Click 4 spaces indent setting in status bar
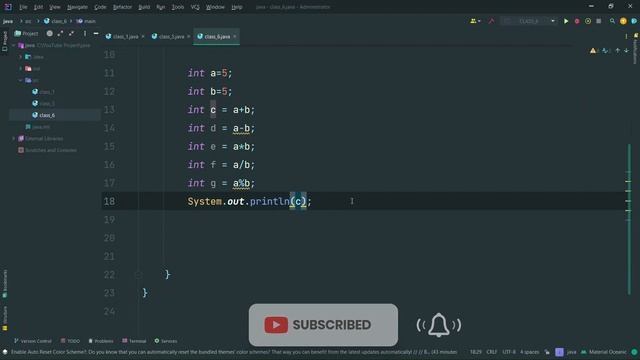The width and height of the screenshot is (640, 360). pos(529,352)
